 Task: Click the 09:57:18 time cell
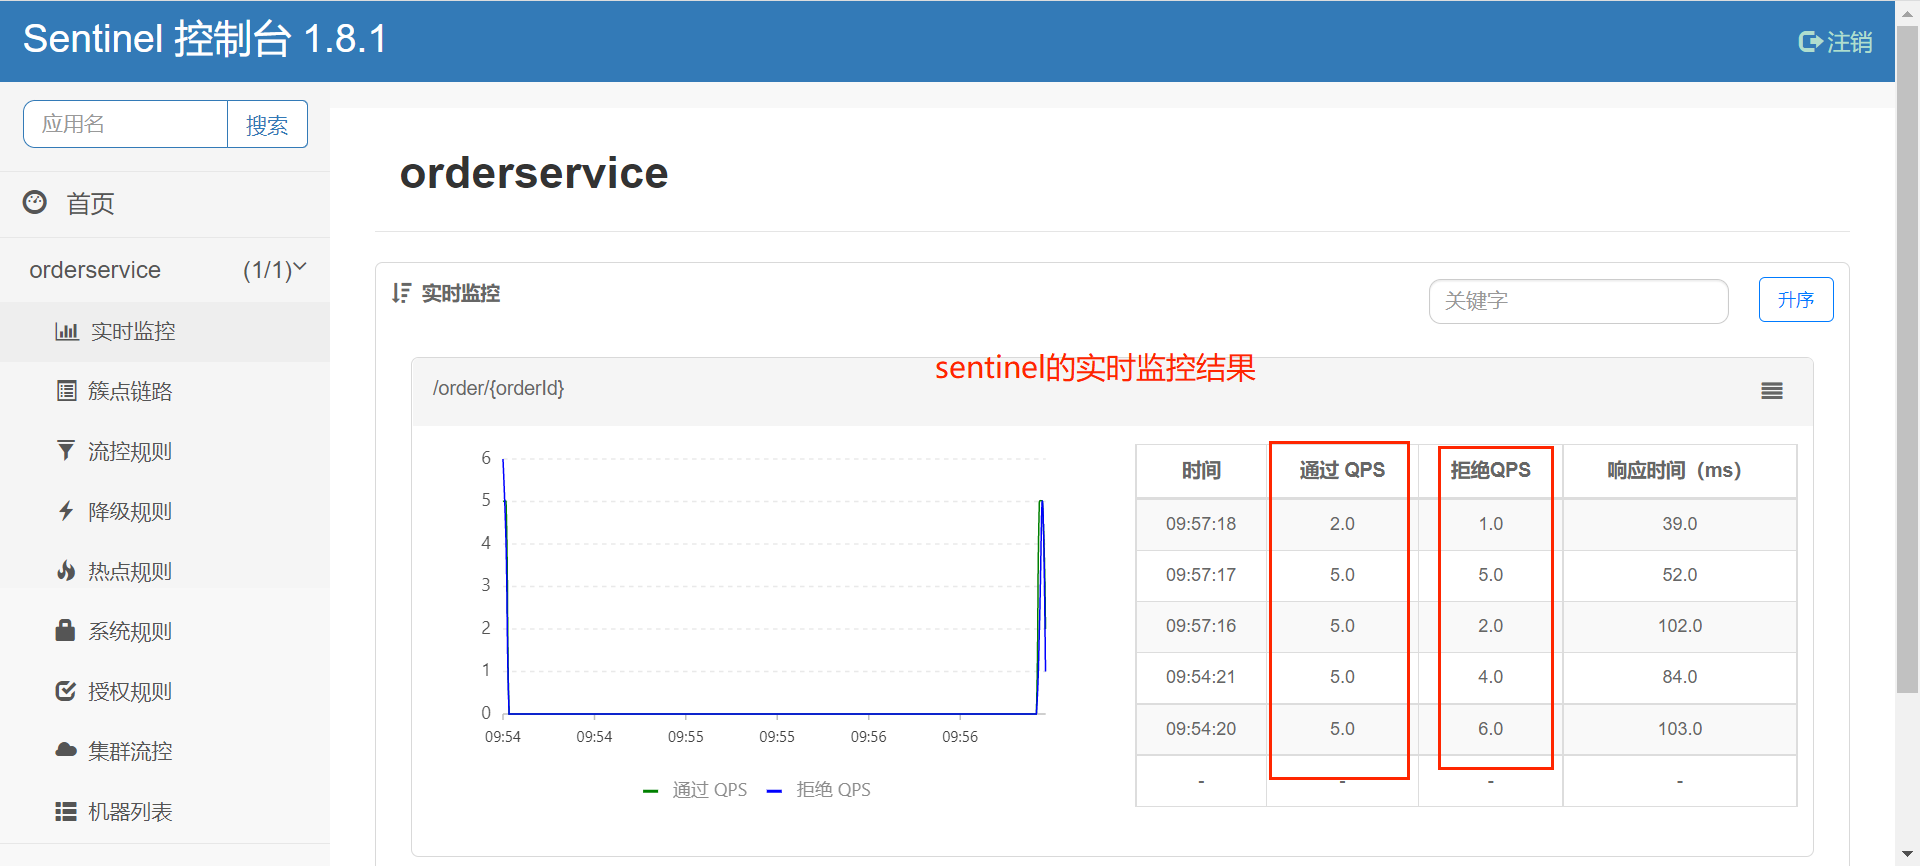[x=1201, y=524]
